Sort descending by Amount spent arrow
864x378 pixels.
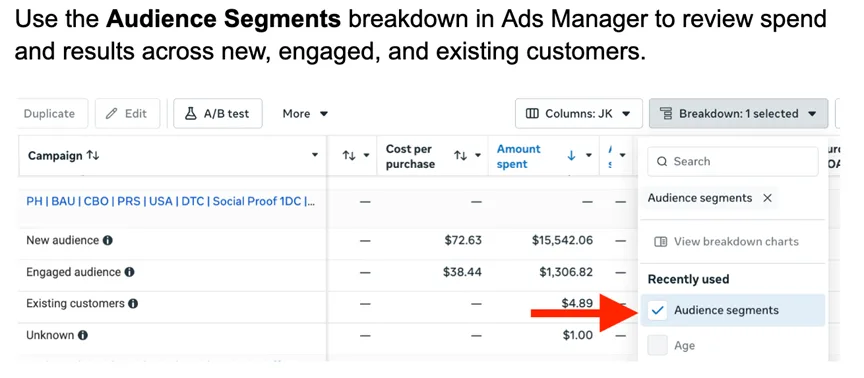click(x=571, y=156)
